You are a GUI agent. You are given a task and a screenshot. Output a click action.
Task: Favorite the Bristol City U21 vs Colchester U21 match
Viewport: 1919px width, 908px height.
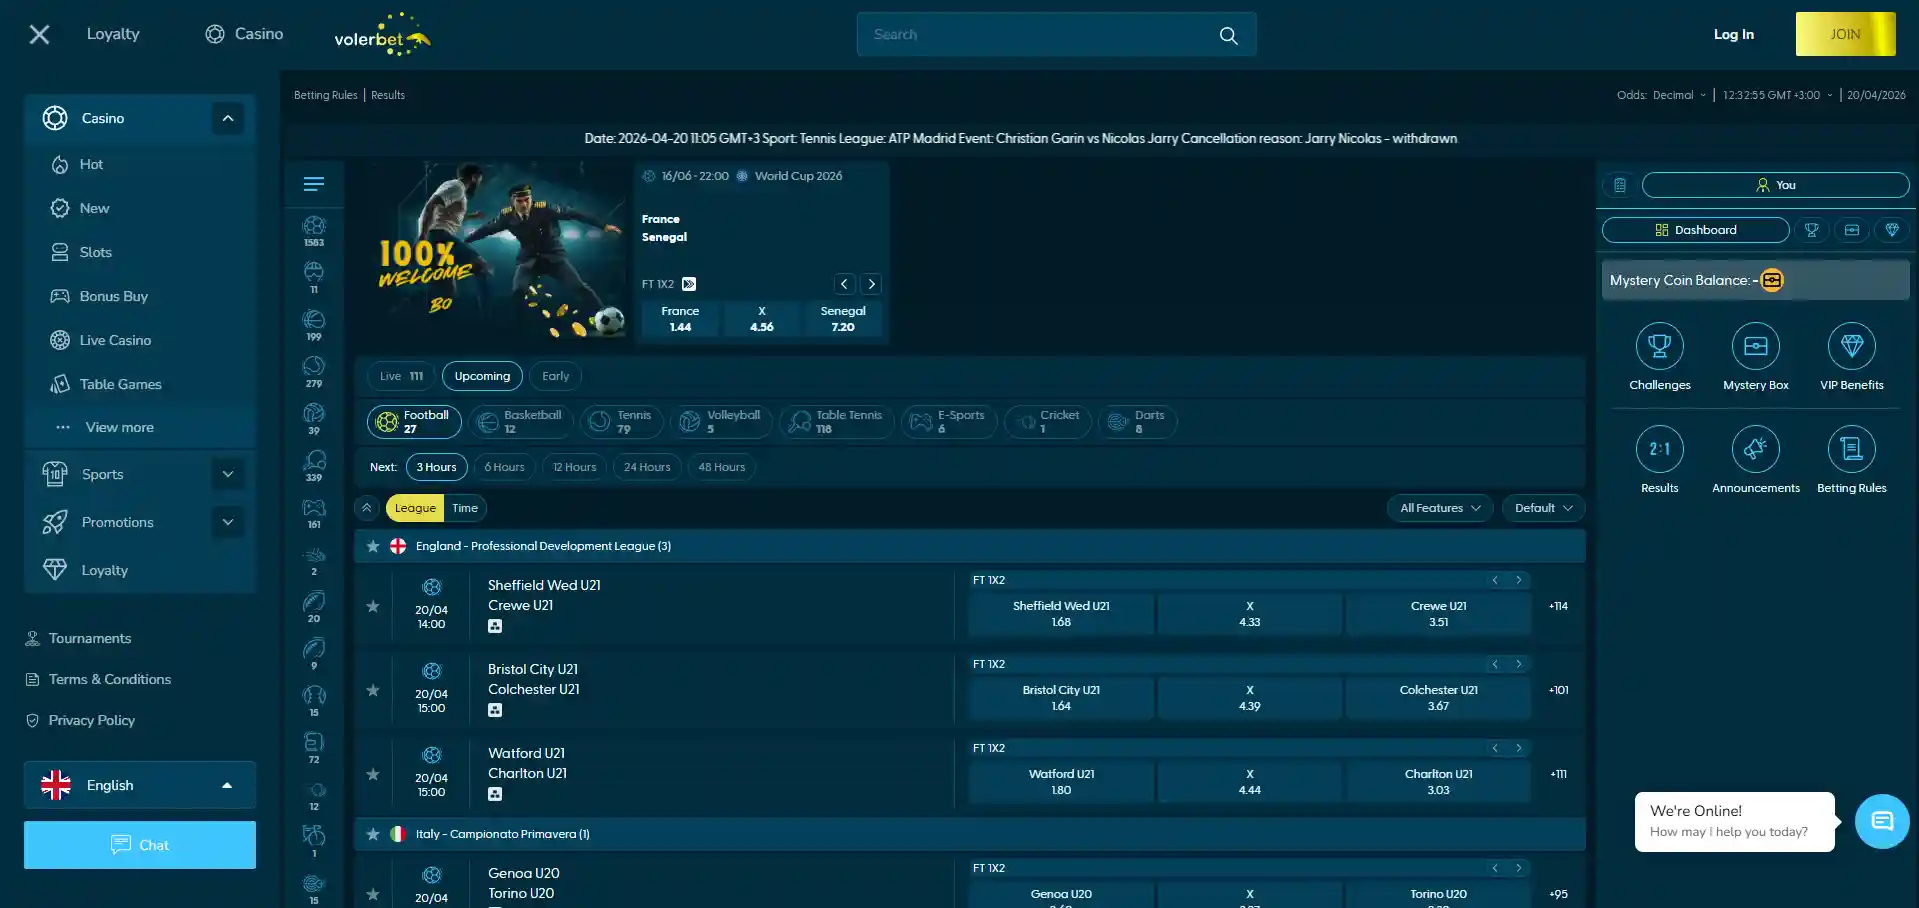[373, 690]
